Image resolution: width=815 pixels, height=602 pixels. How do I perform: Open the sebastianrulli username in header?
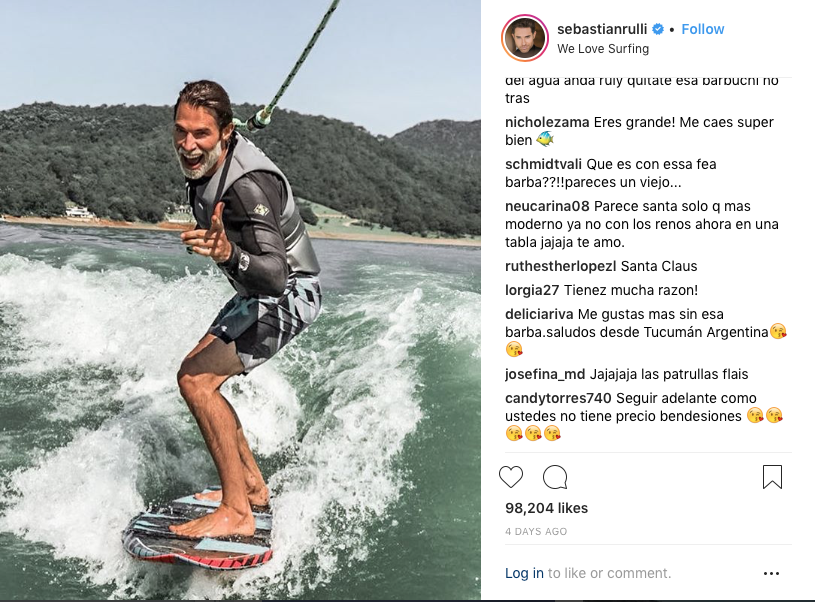pyautogui.click(x=603, y=29)
